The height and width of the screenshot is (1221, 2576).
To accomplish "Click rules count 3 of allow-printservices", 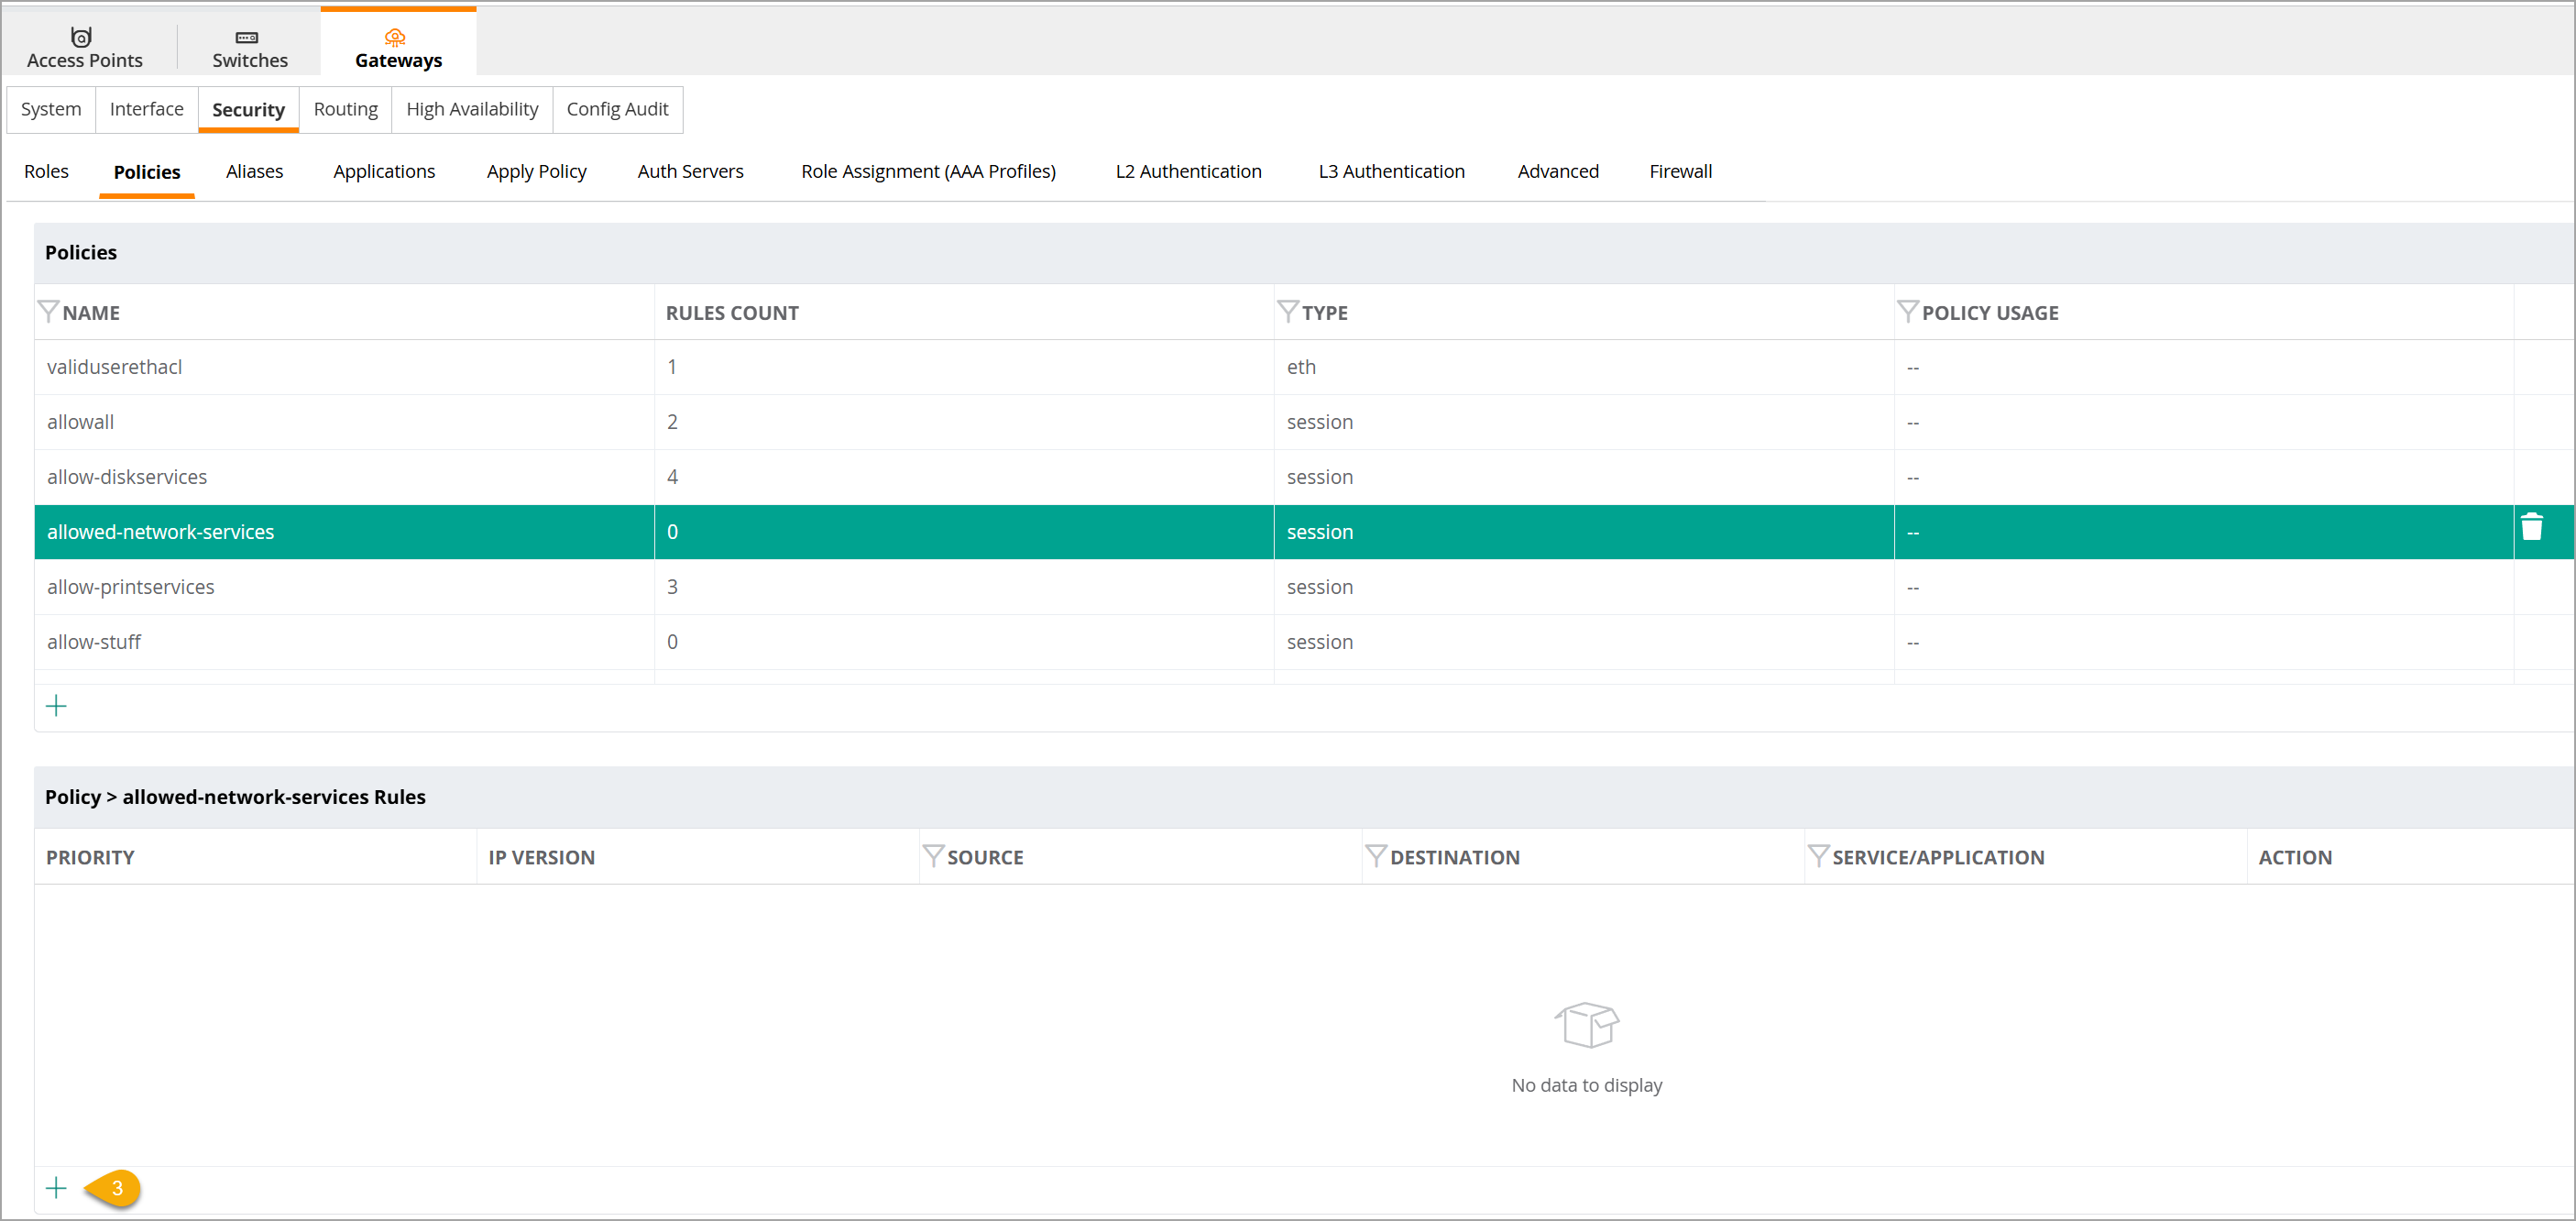I will (x=964, y=587).
